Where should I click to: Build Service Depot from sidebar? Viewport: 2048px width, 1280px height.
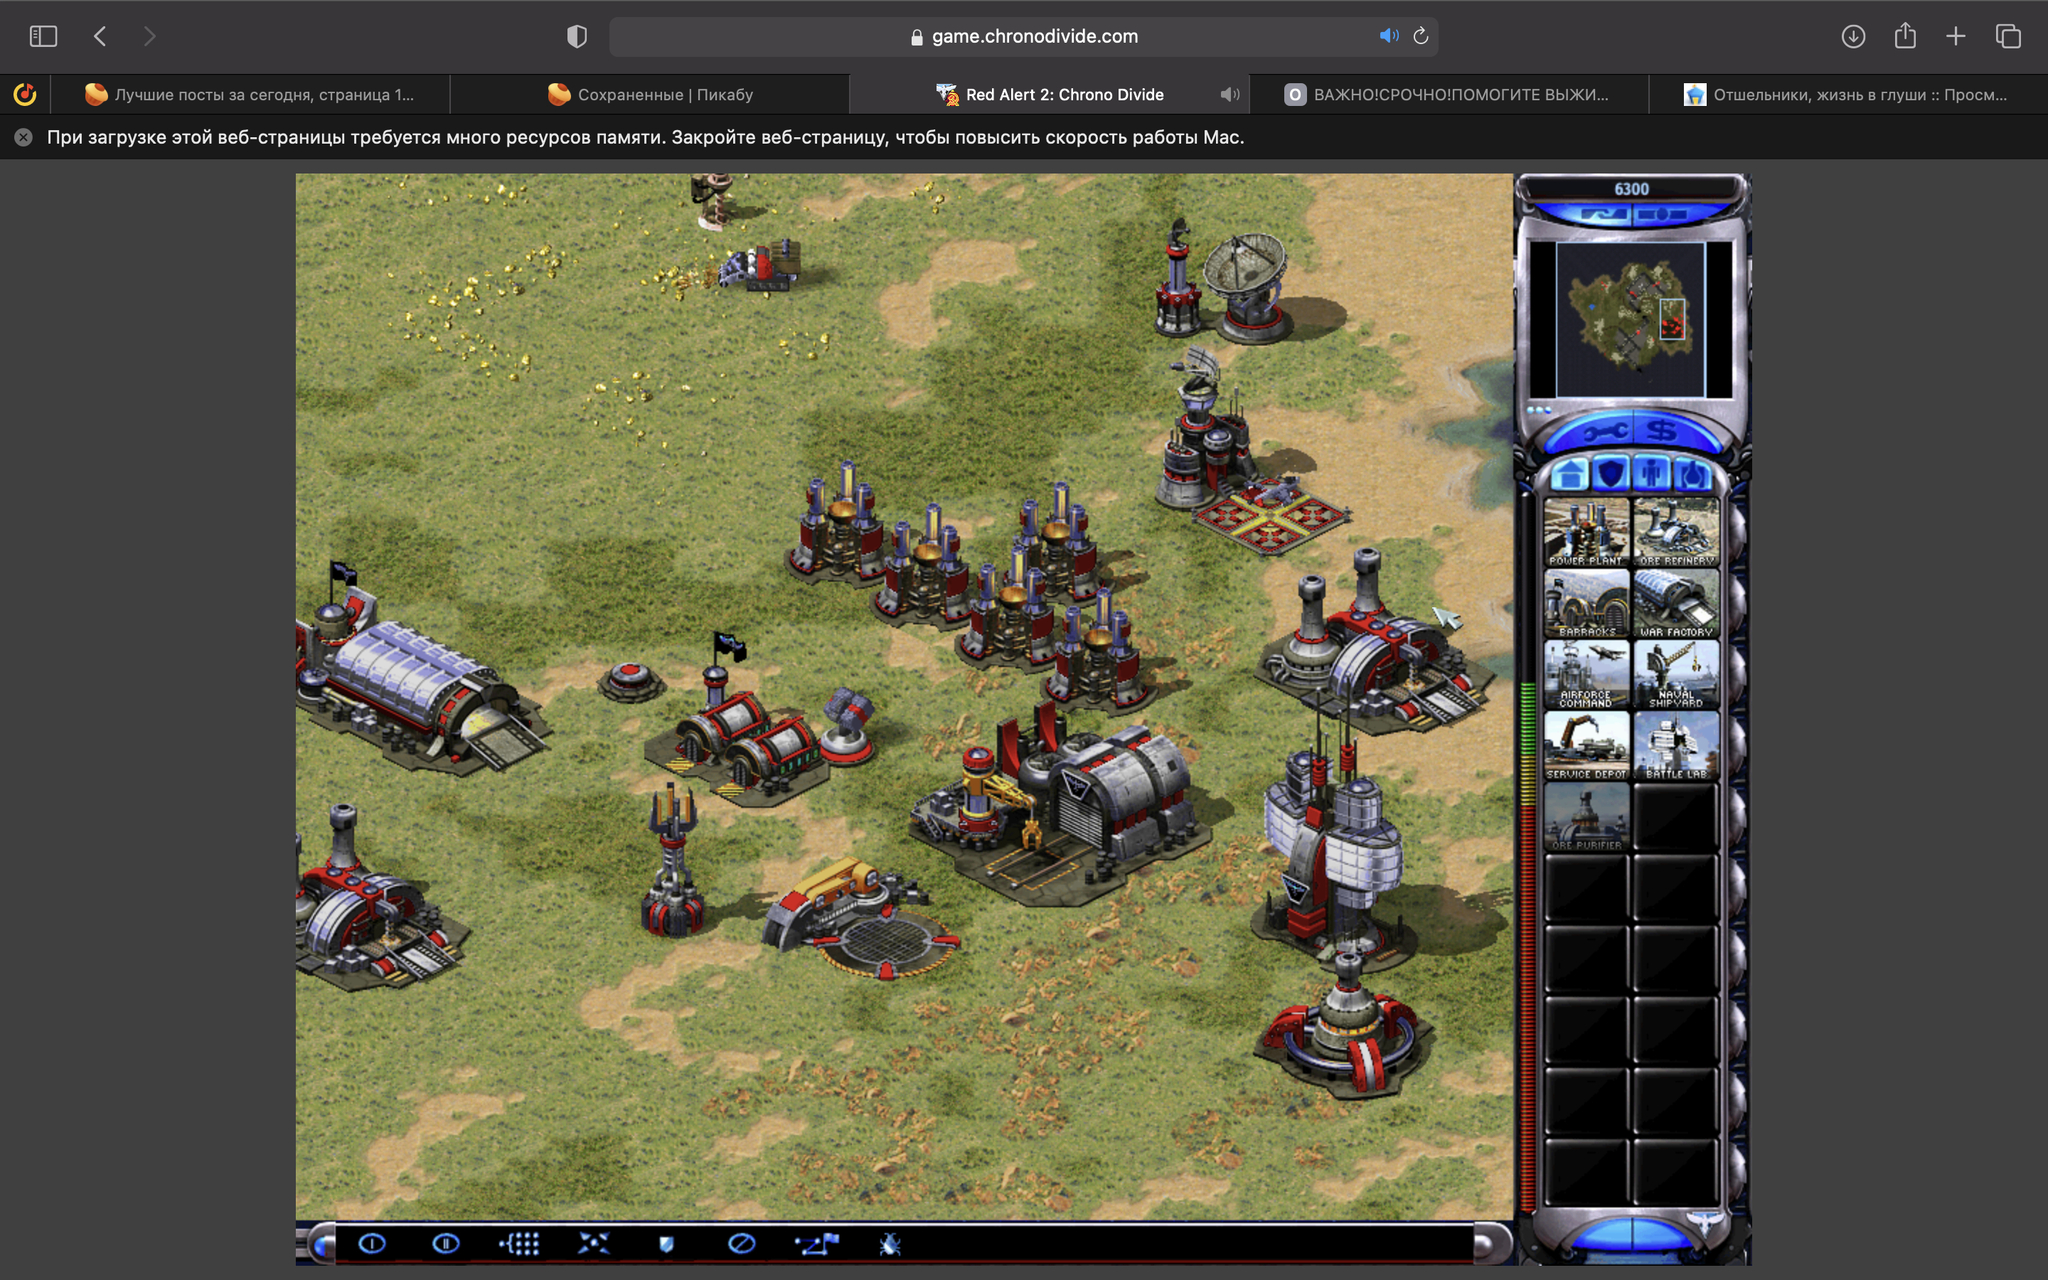point(1586,745)
